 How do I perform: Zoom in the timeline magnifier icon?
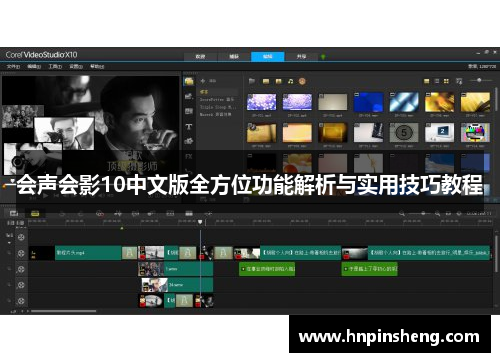[x=437, y=213]
